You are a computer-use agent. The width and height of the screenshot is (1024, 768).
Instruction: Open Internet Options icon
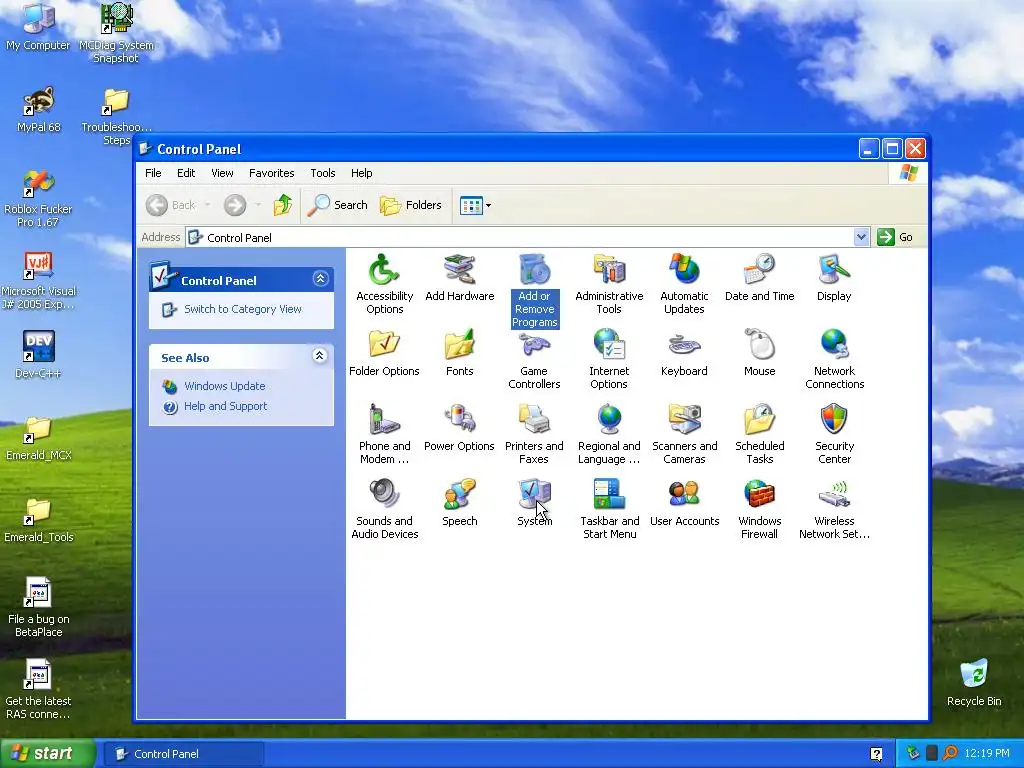coord(609,360)
